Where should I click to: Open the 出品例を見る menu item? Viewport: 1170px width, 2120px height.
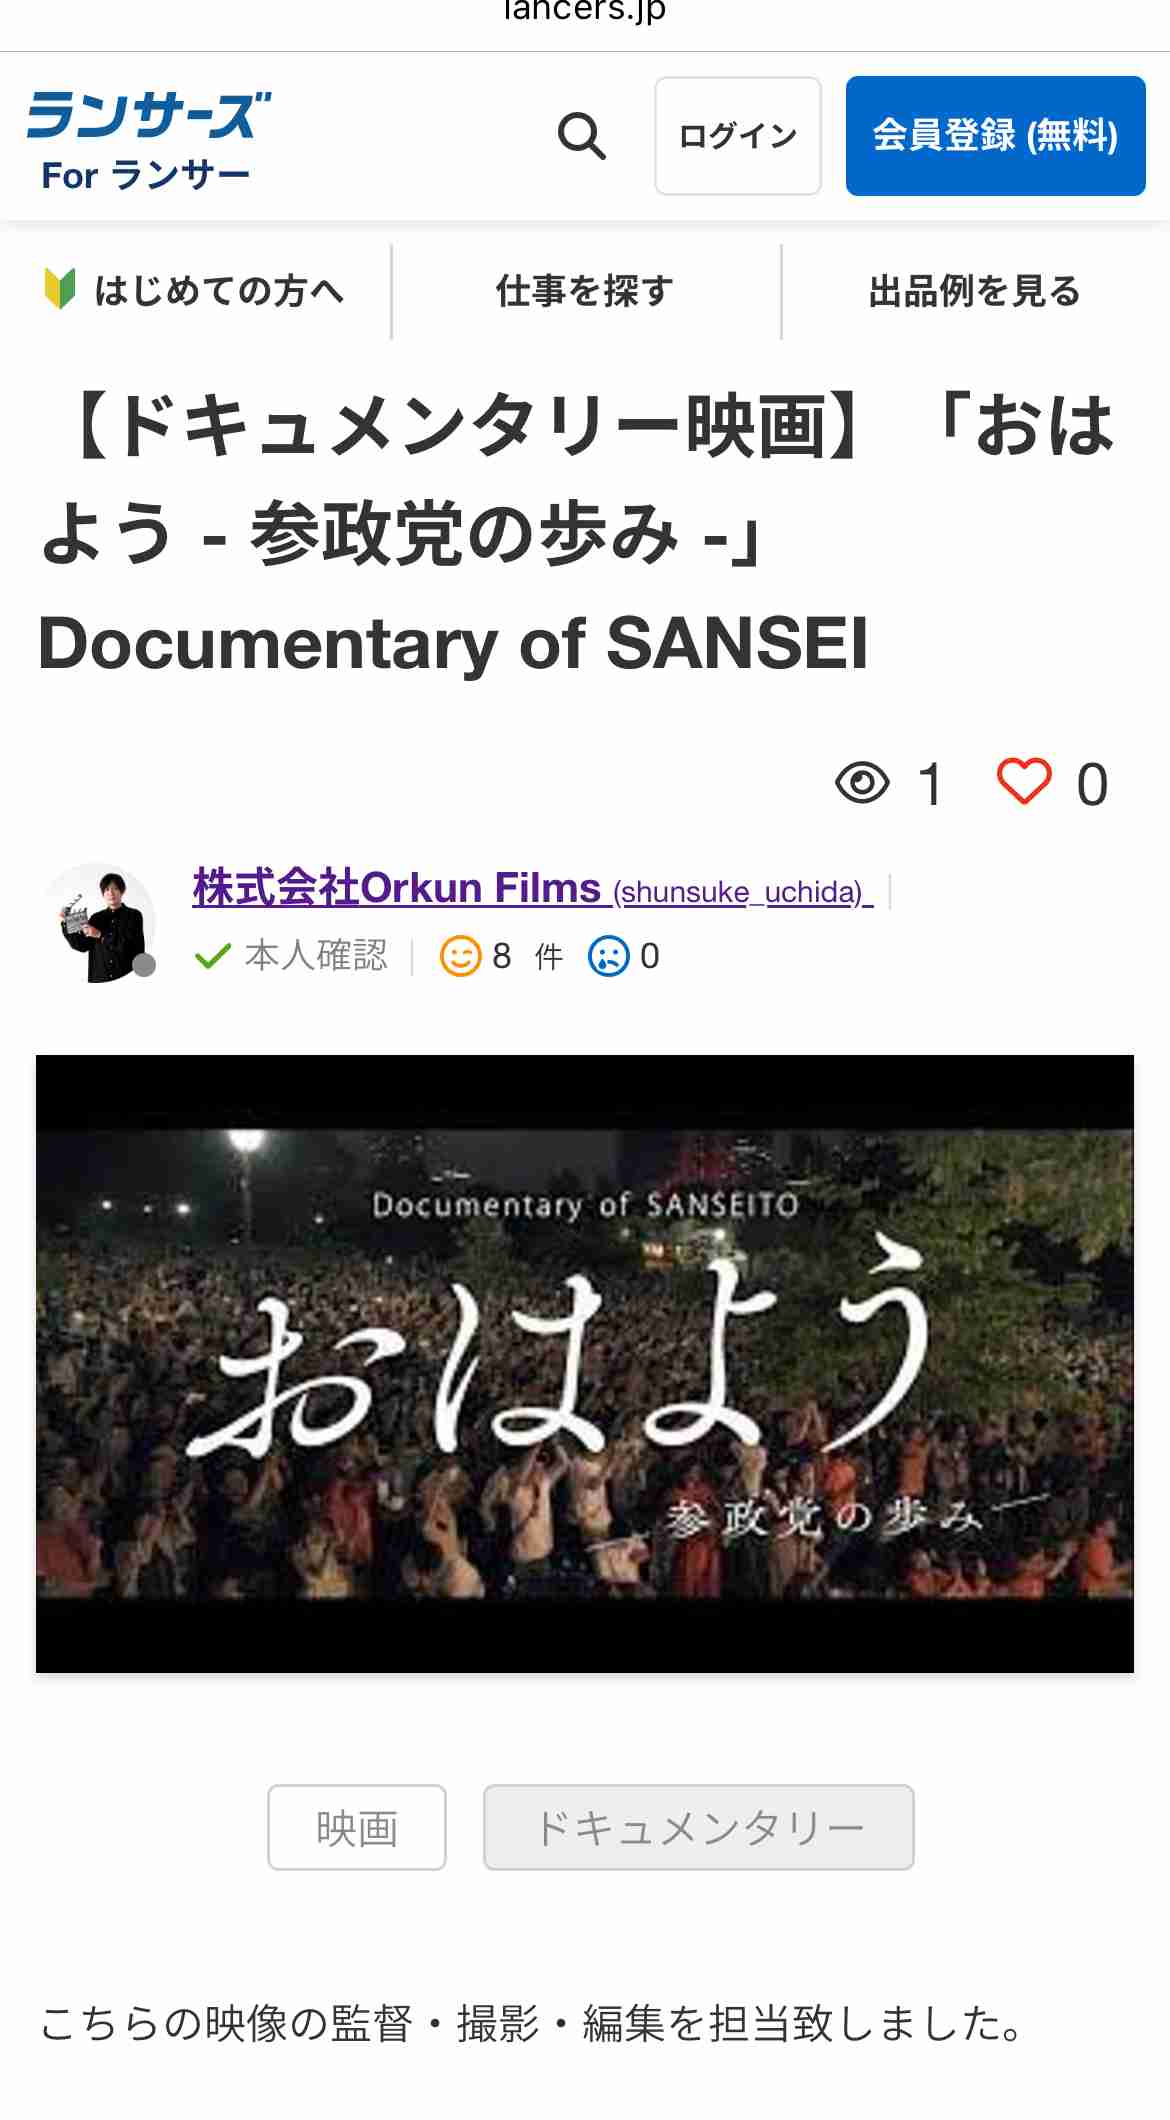975,291
